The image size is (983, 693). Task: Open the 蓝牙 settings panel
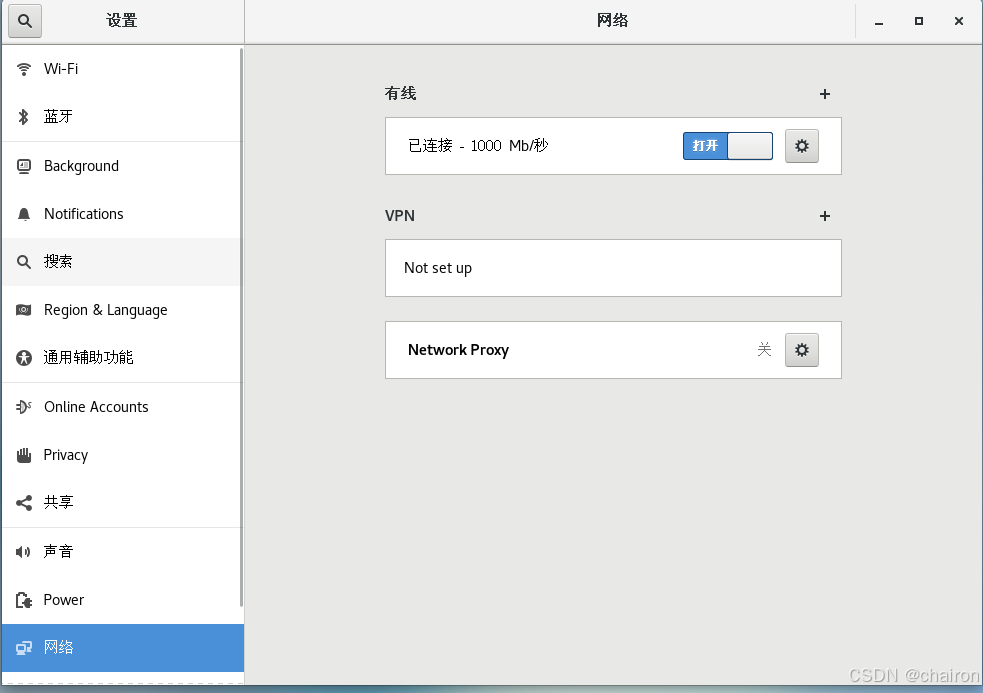(x=122, y=117)
